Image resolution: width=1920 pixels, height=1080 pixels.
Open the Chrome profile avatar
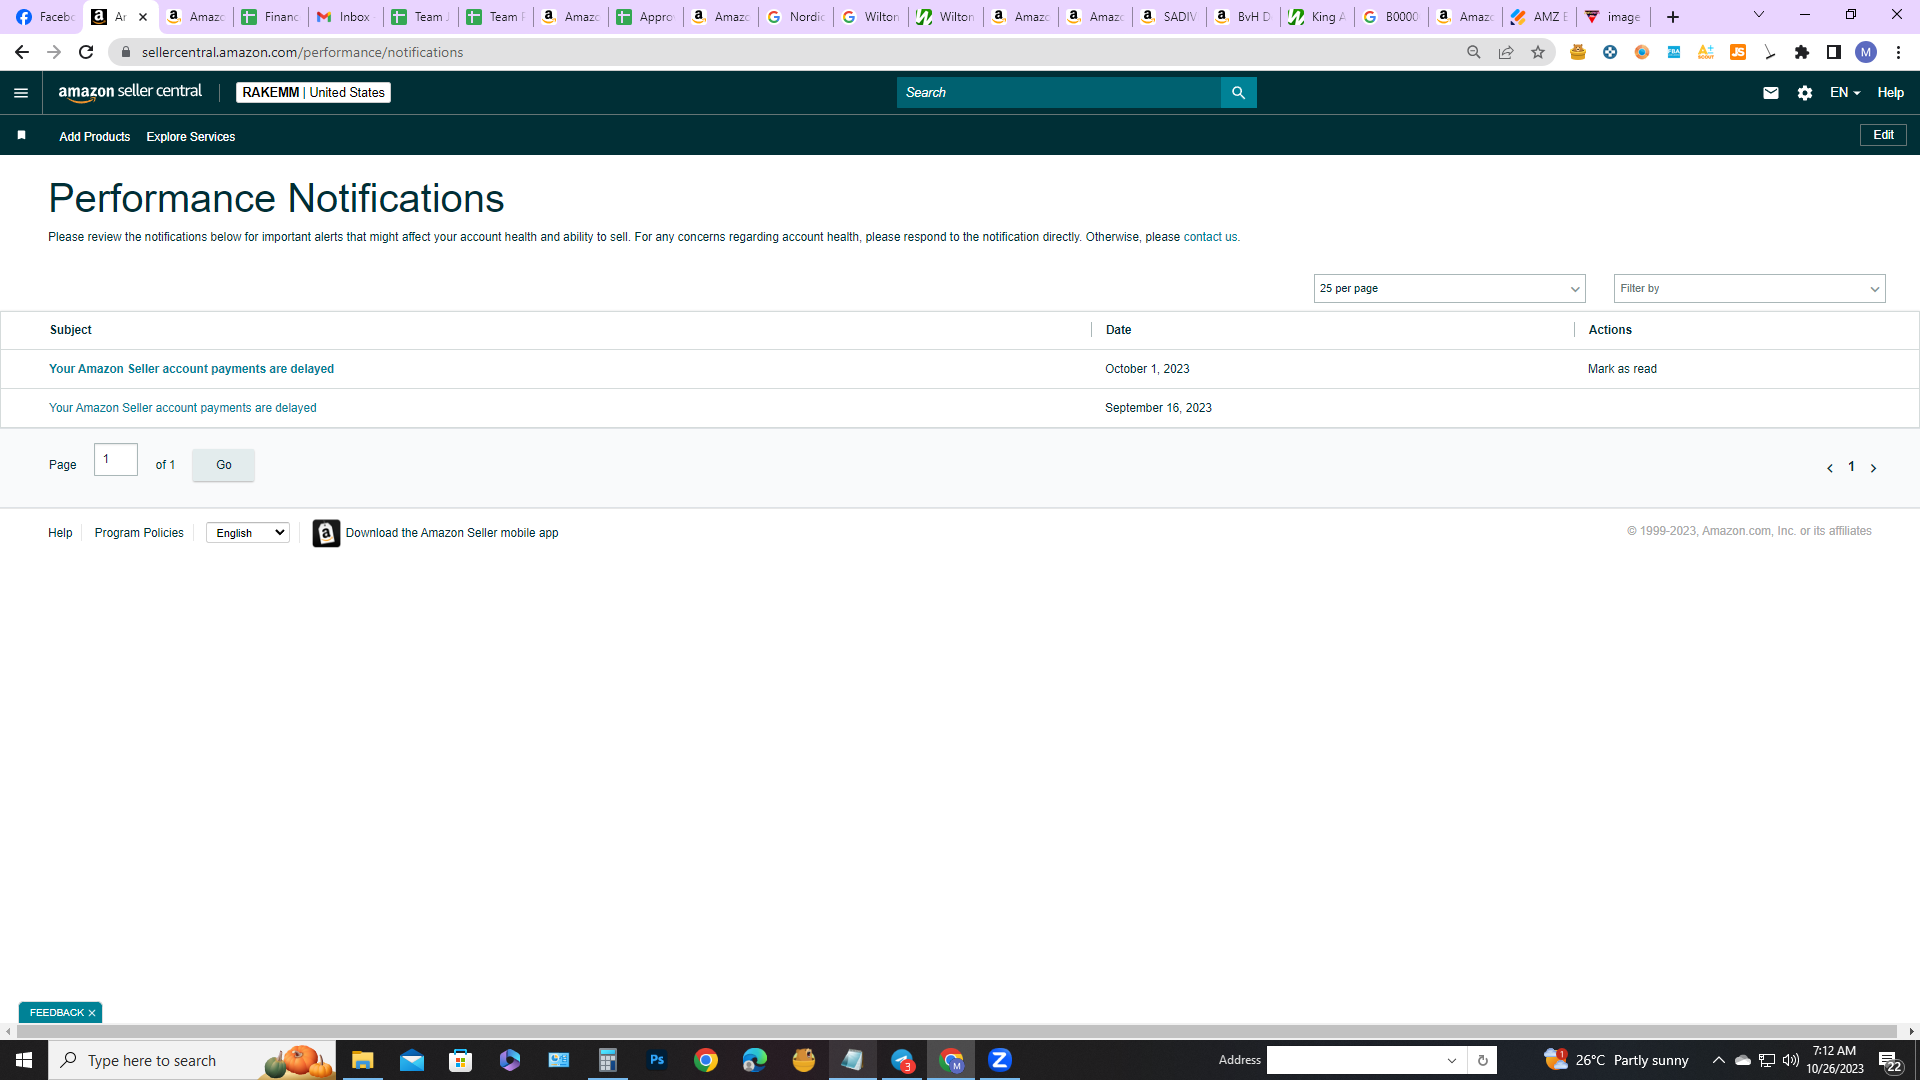click(x=1866, y=52)
